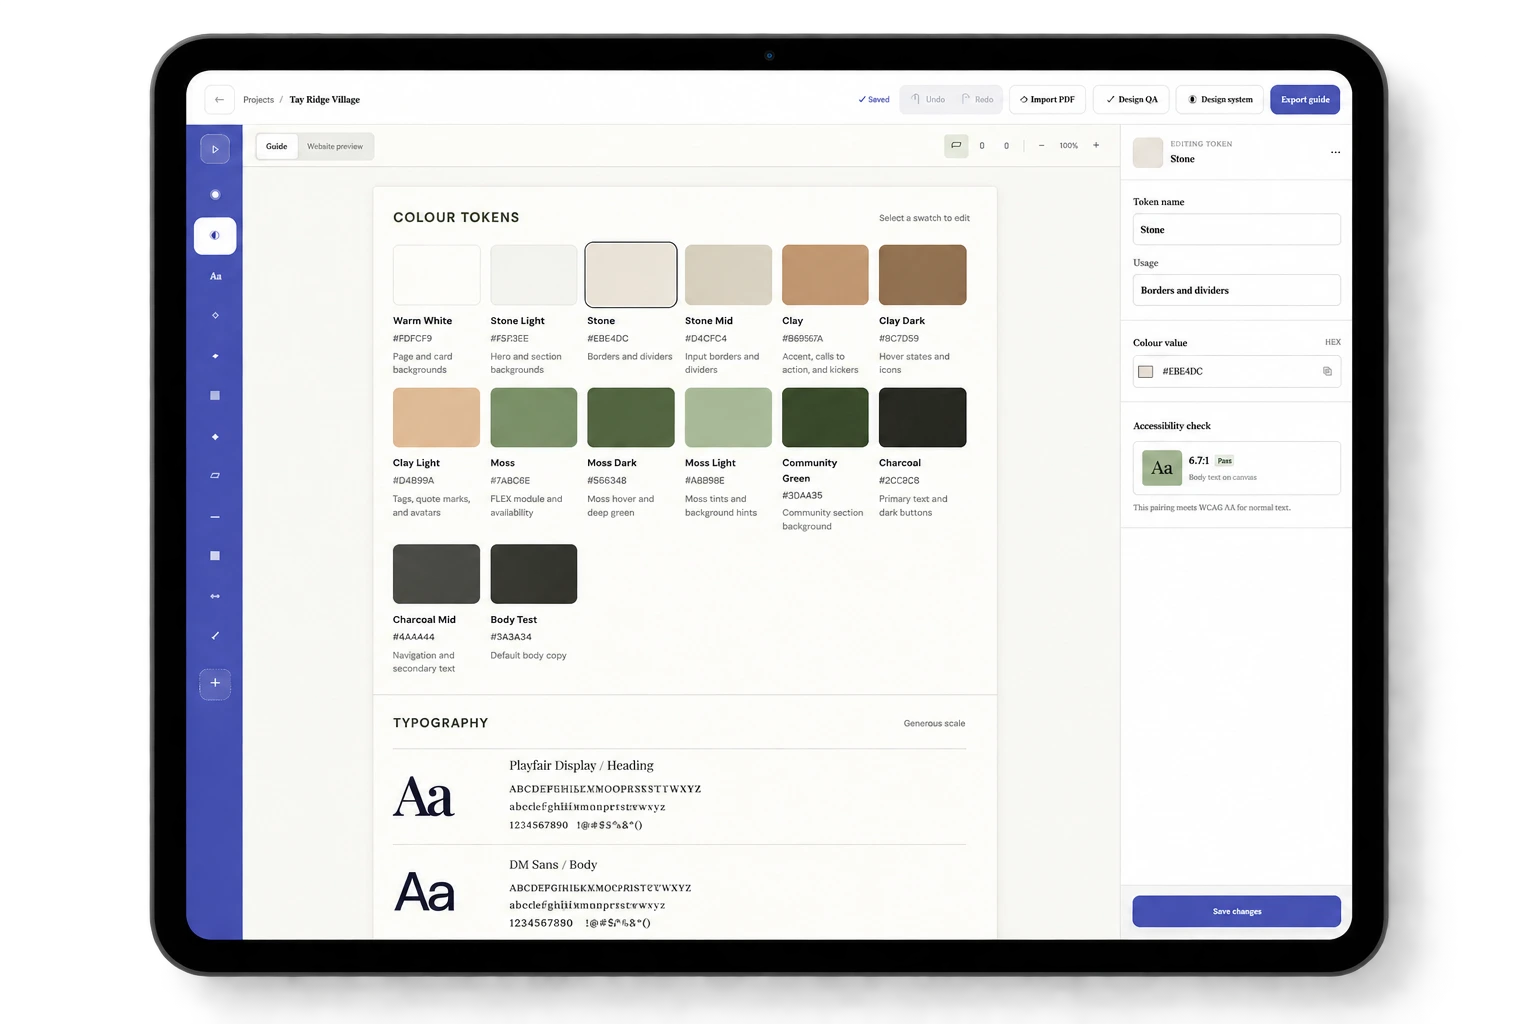Click the Undo button
The height and width of the screenshot is (1024, 1536).
[927, 100]
